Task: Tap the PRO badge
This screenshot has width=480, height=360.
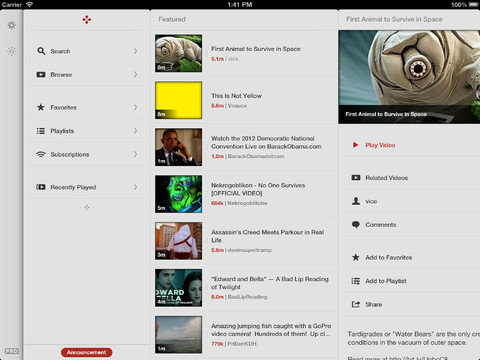Action: 12,351
